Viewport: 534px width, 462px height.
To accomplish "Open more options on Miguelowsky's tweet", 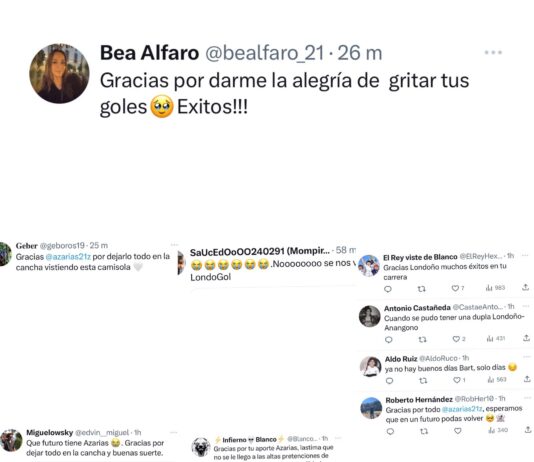I will 174,432.
